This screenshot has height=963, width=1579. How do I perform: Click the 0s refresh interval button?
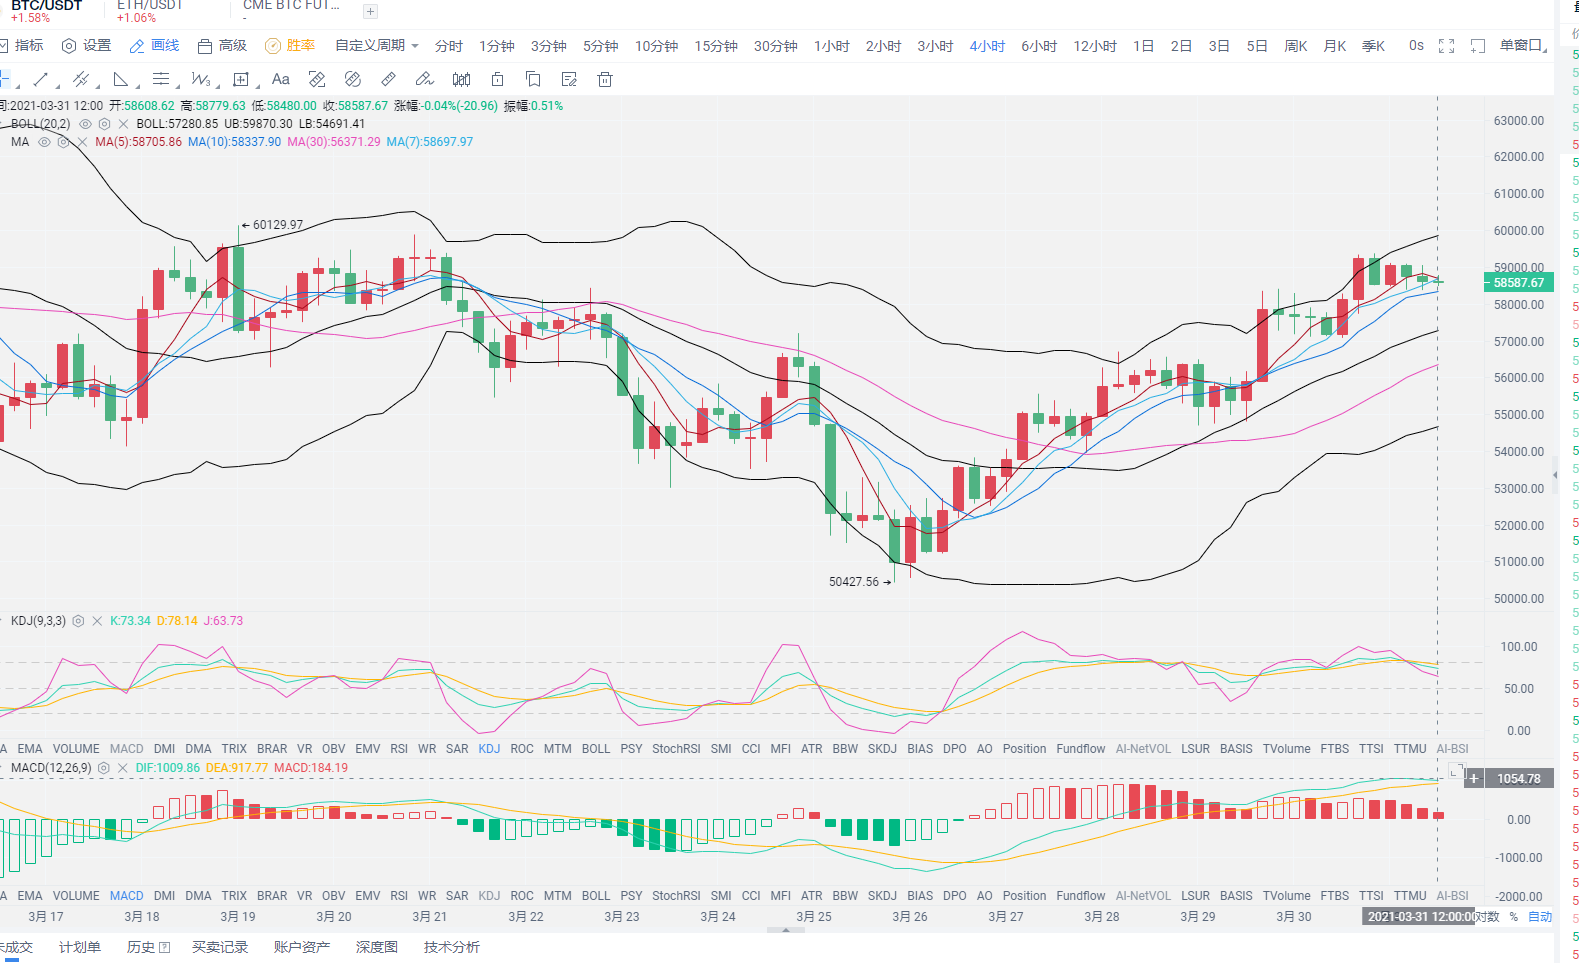coord(1416,46)
